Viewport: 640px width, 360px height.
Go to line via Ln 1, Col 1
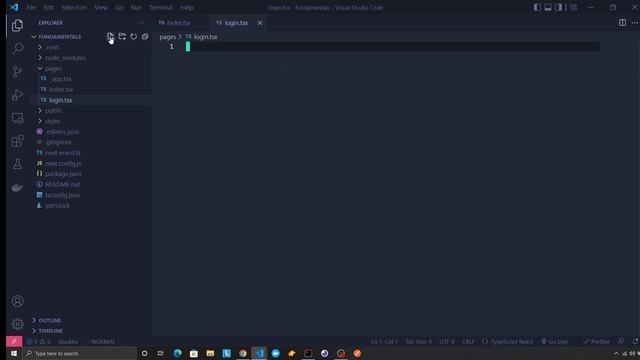[x=384, y=341]
